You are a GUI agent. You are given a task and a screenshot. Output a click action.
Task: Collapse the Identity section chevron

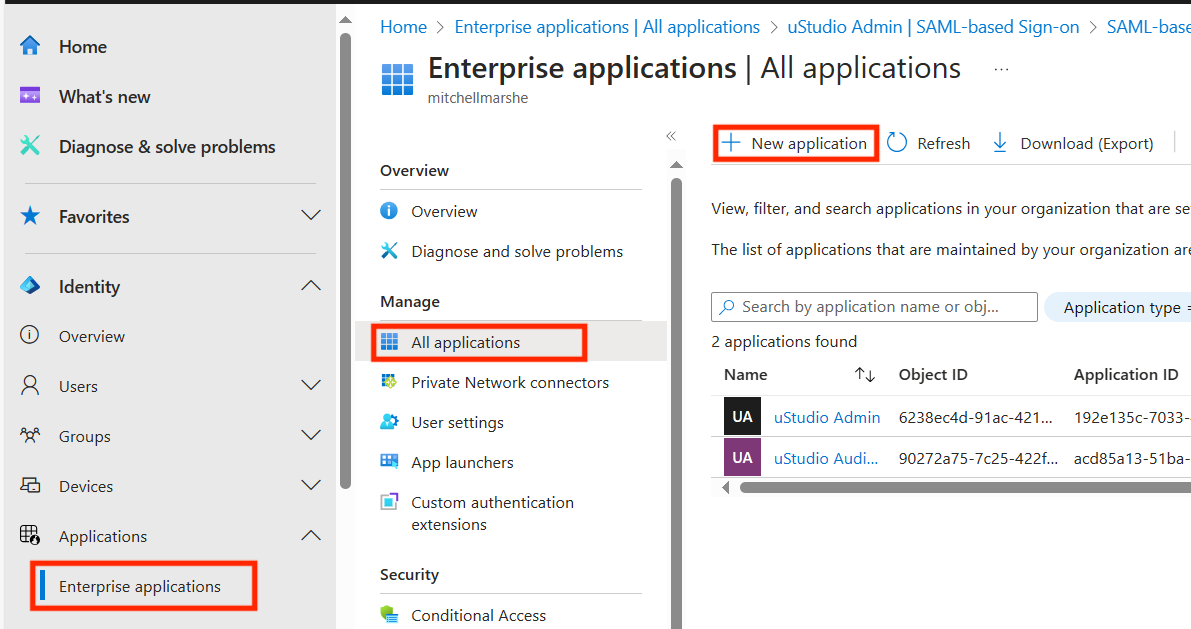click(x=311, y=286)
